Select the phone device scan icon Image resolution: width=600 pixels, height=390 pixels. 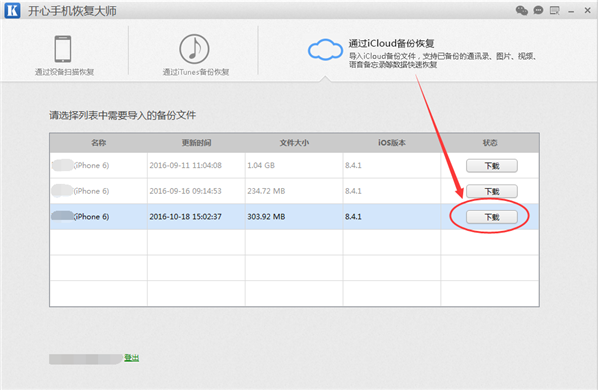(x=63, y=49)
